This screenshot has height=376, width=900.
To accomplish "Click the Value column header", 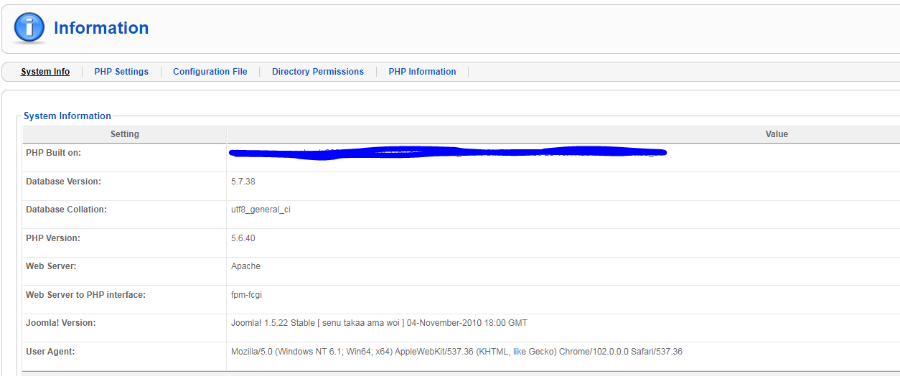I will coord(777,134).
